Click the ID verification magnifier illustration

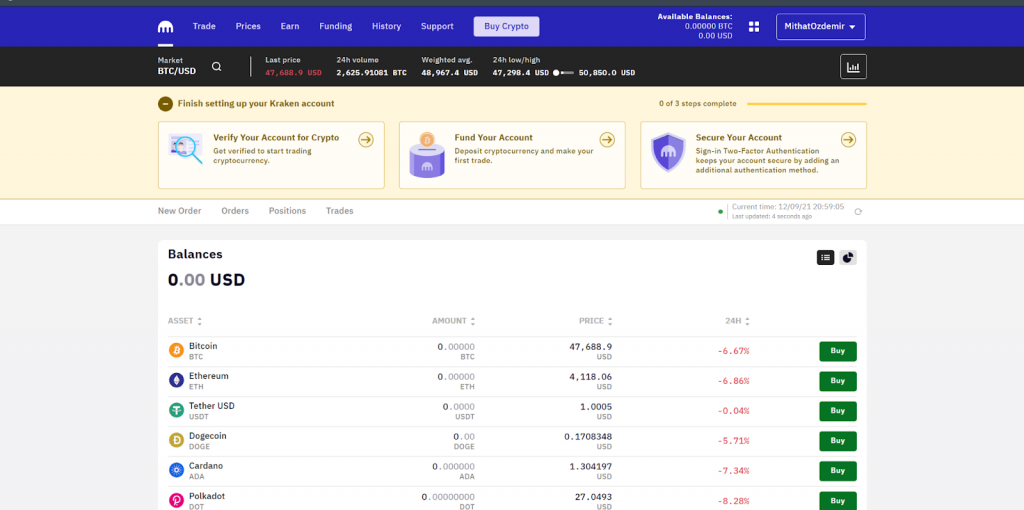tap(185, 148)
